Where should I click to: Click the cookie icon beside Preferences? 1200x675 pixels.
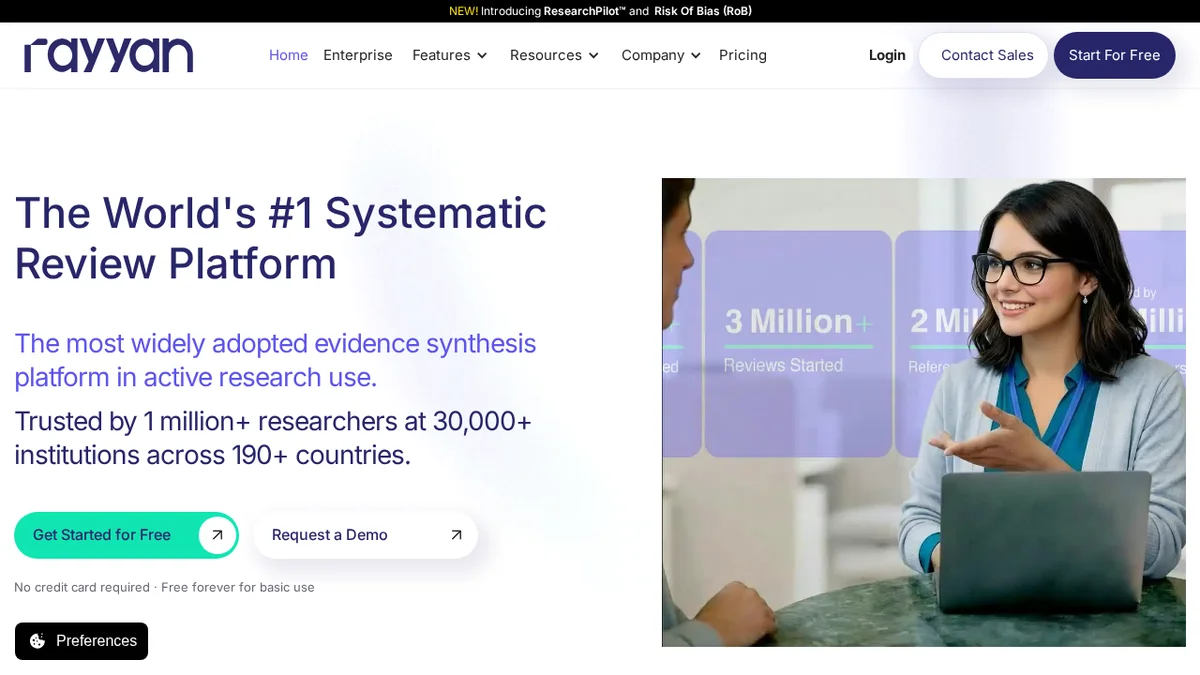point(37,641)
